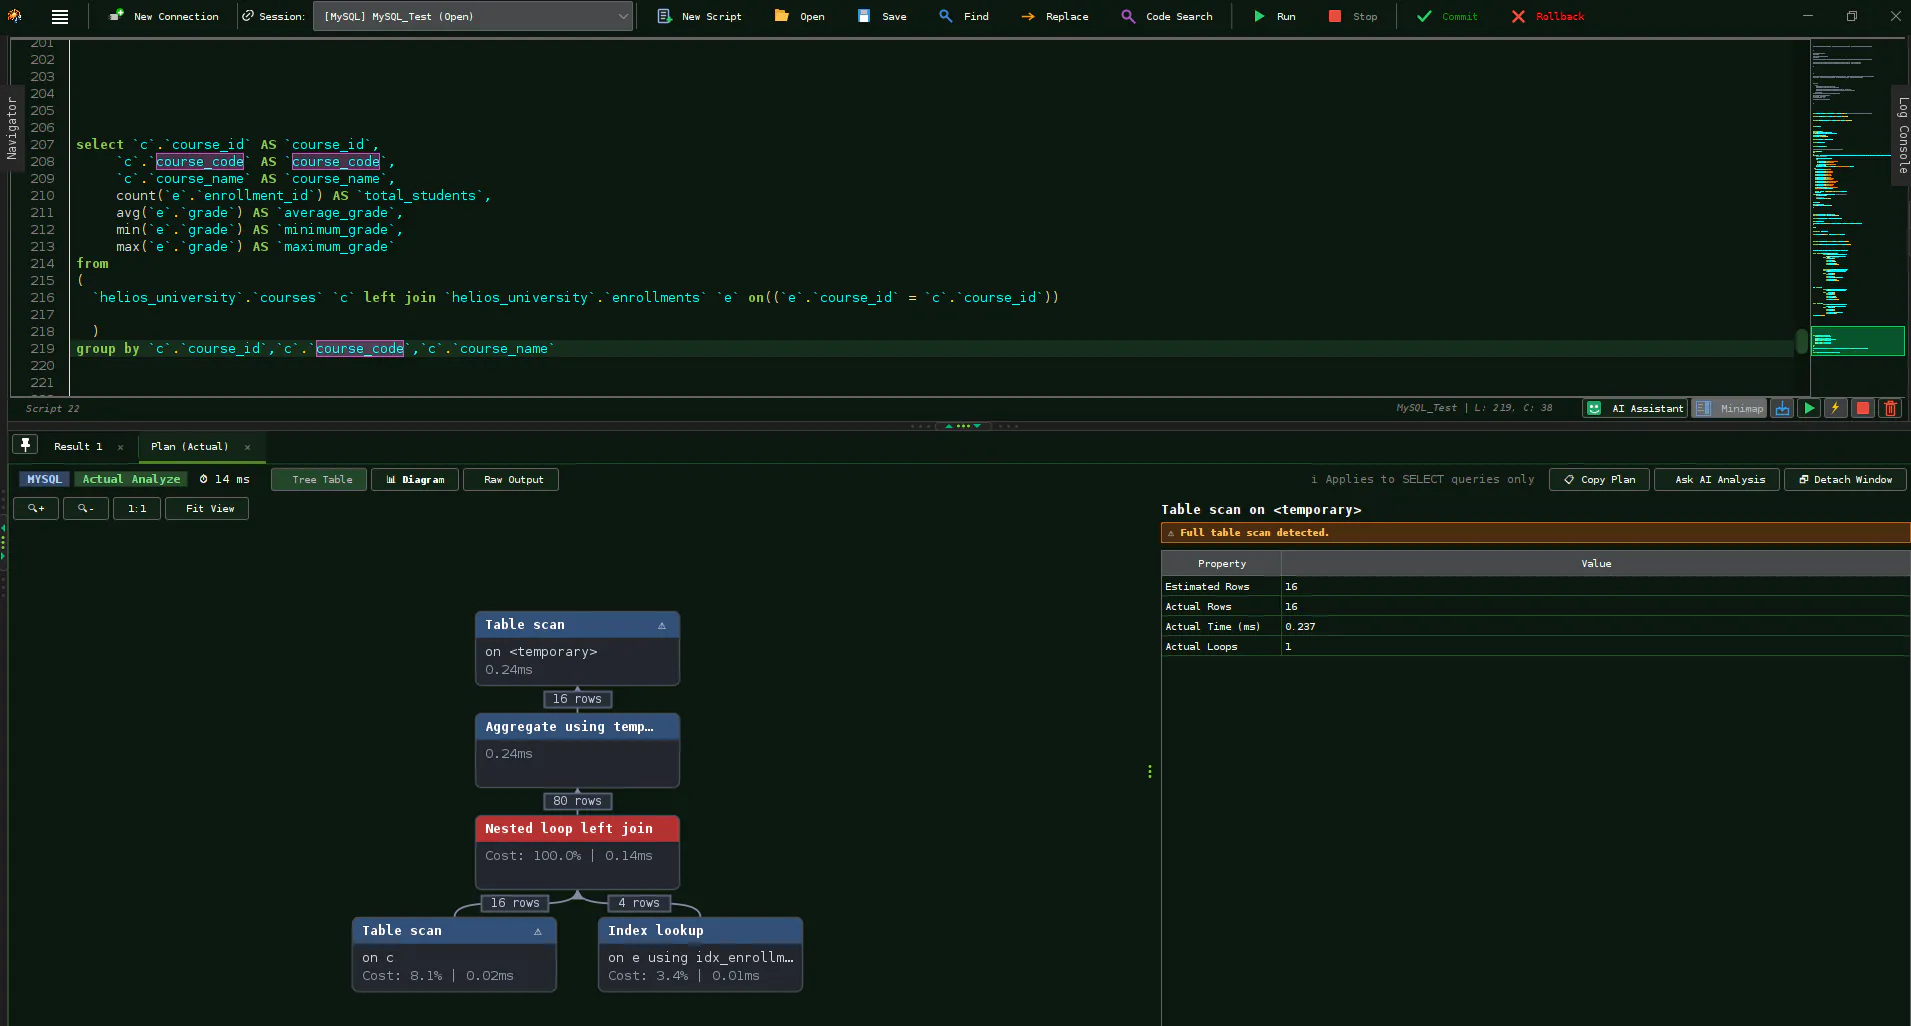Image resolution: width=1911 pixels, height=1026 pixels.
Task: Select the Table scan on c node
Action: (454, 954)
